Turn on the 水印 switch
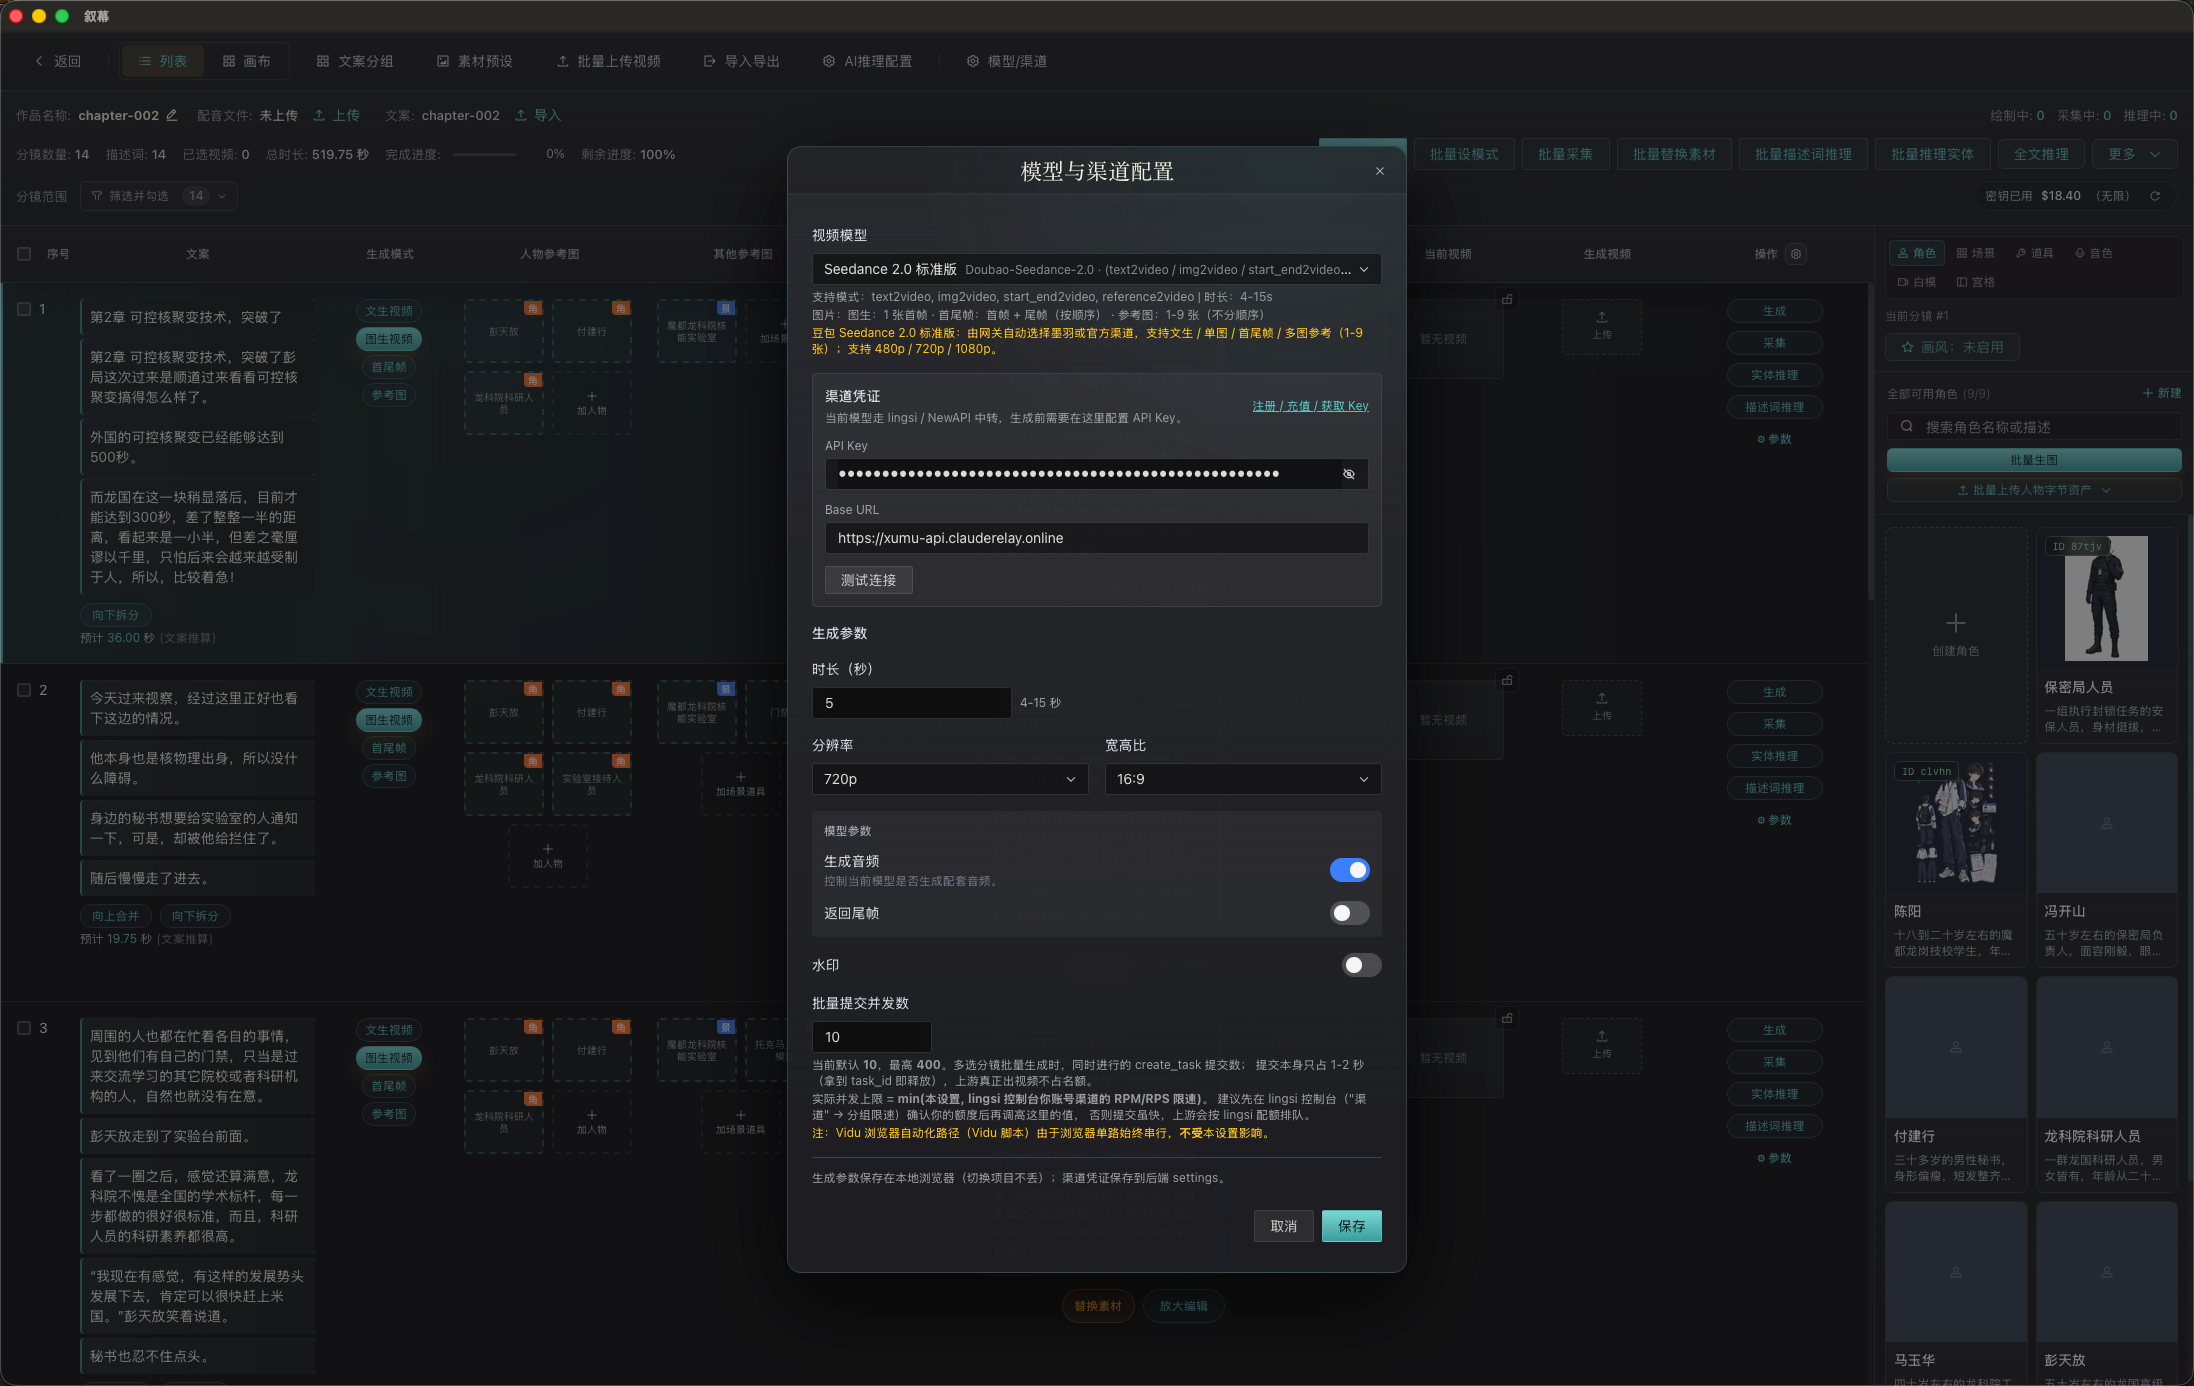Viewport: 2194px width, 1386px height. tap(1361, 965)
